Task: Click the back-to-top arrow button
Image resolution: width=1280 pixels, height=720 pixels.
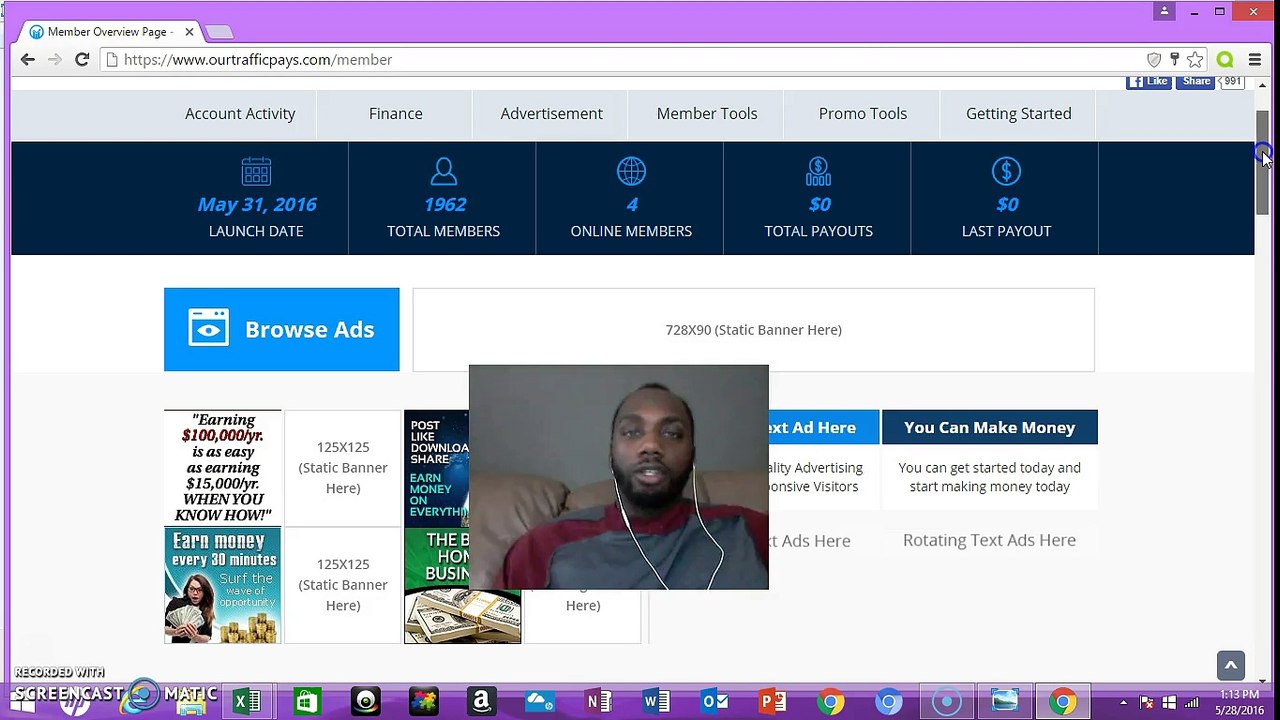Action: 1231,666
